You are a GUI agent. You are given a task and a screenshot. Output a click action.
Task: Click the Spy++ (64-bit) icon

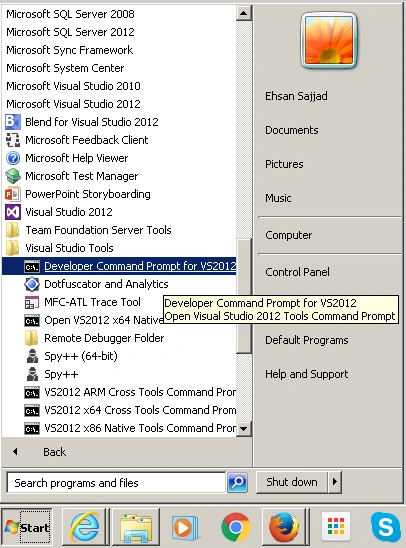coord(32,356)
